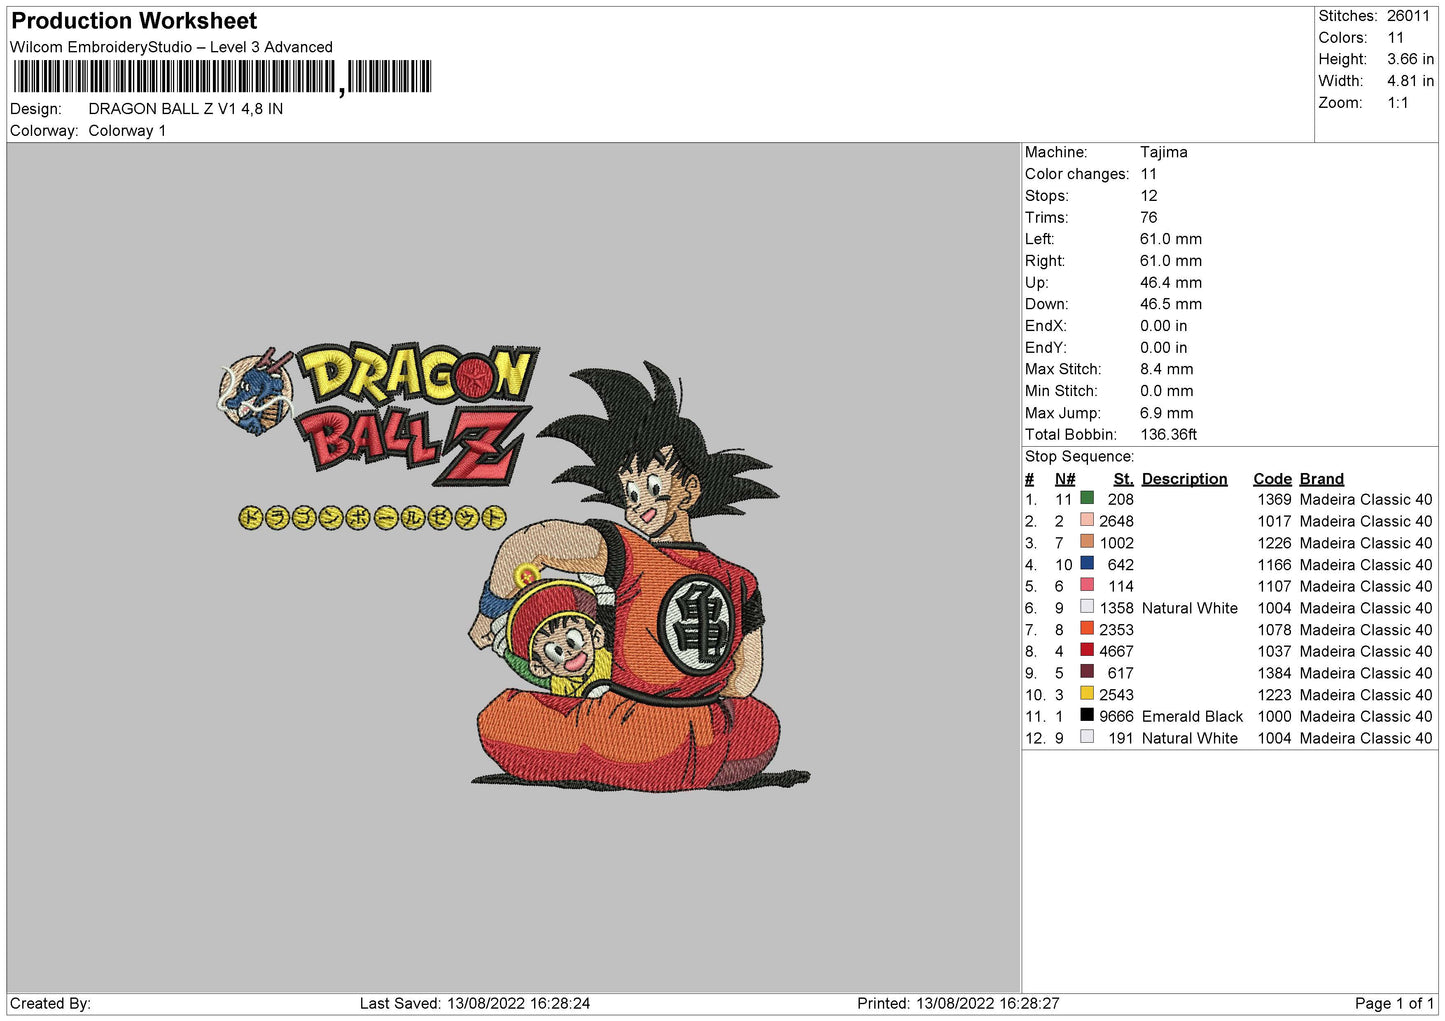Click the Machine value Tajima

[1164, 152]
